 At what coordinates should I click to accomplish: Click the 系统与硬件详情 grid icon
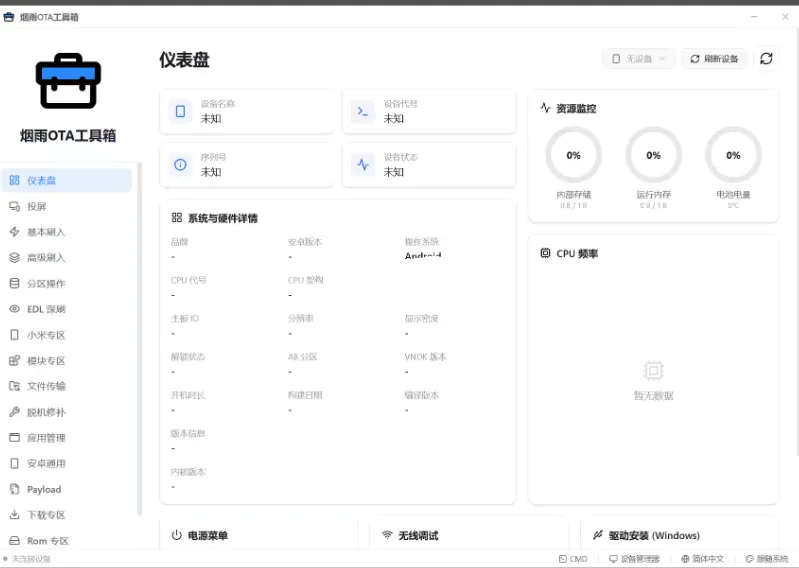pyautogui.click(x=177, y=218)
